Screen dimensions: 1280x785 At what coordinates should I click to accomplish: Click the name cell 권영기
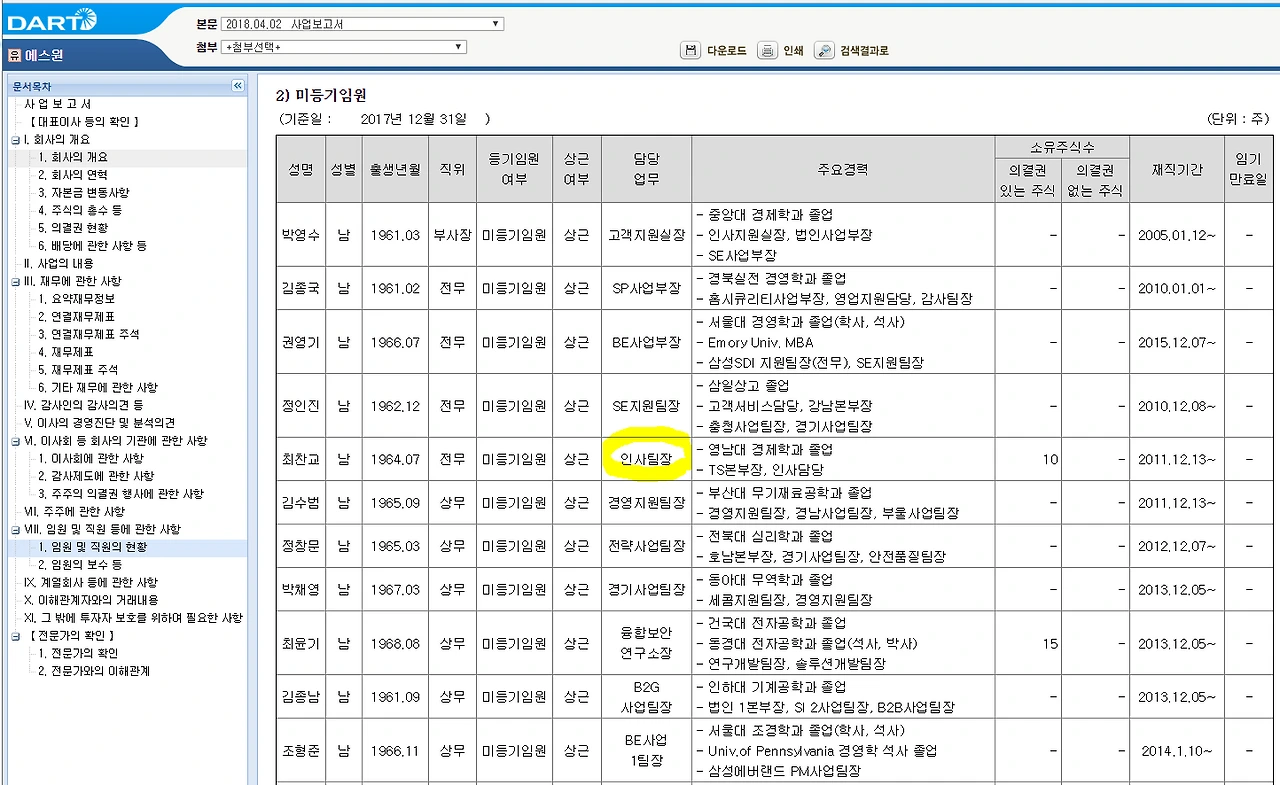(x=300, y=342)
